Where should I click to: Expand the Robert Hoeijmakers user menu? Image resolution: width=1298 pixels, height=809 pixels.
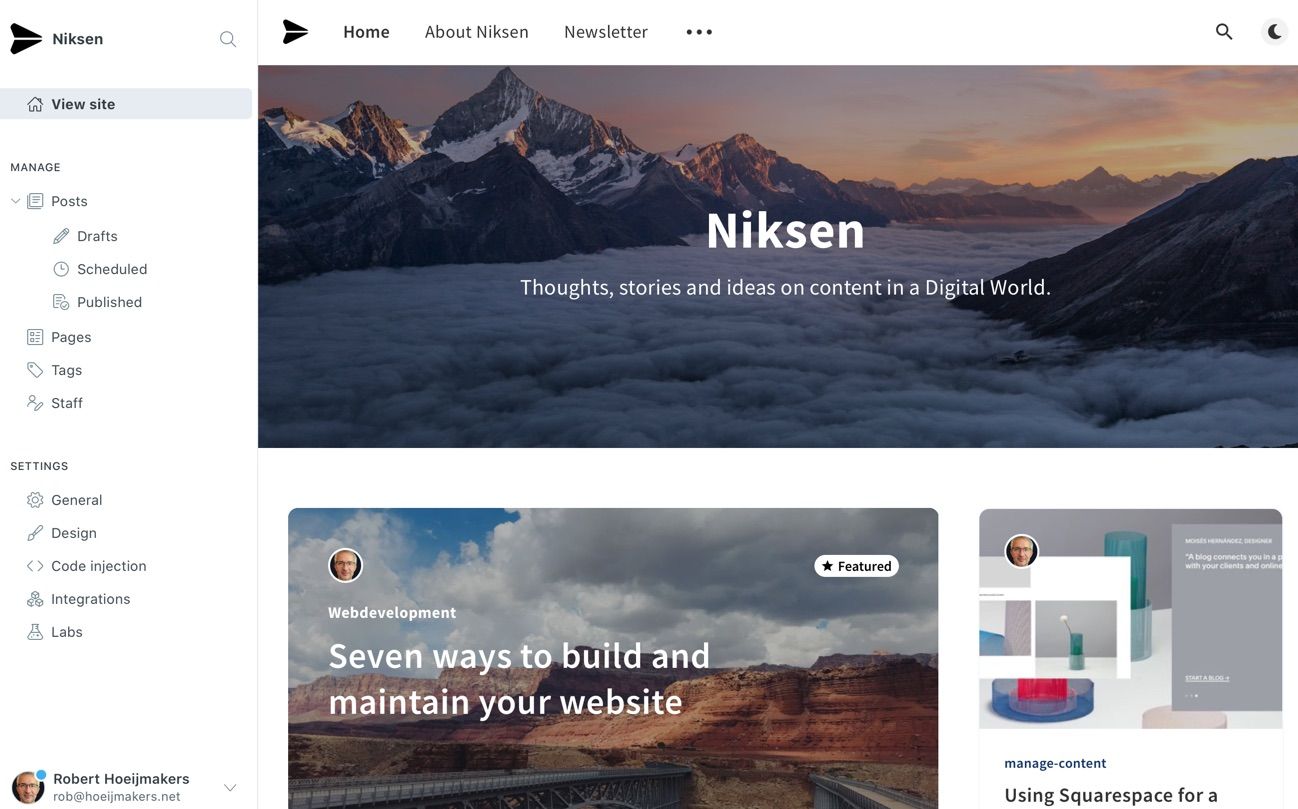click(x=229, y=788)
